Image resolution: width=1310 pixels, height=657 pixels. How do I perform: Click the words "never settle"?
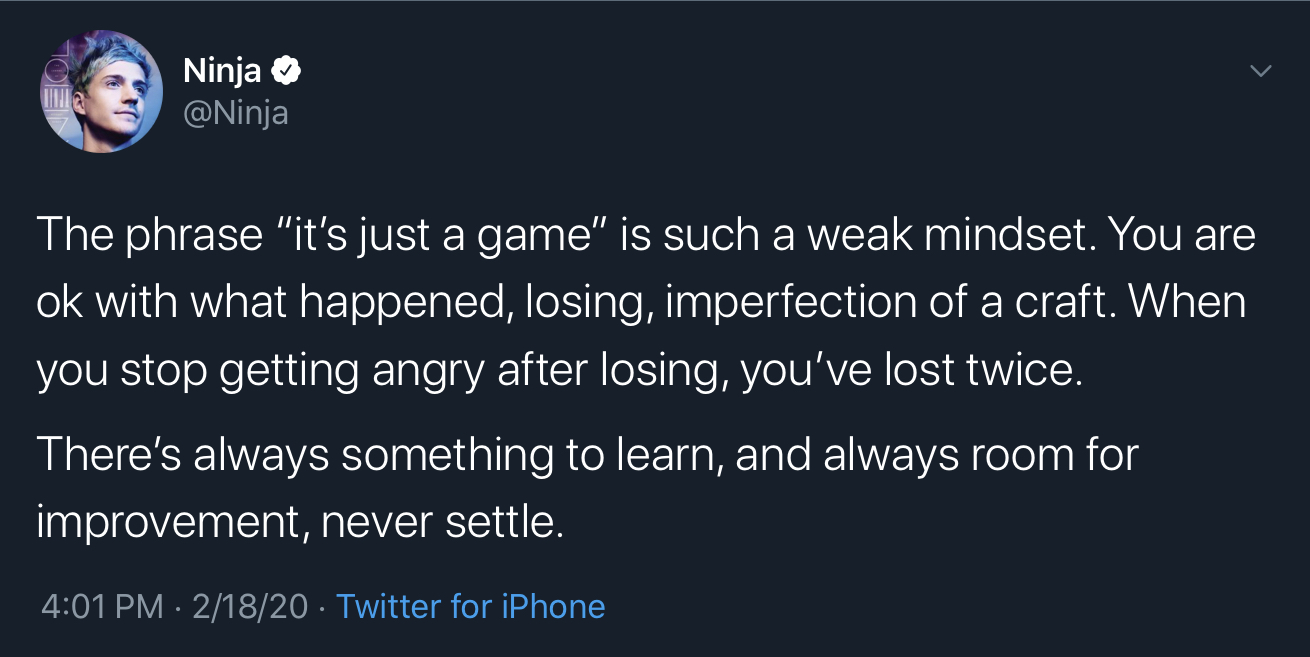pyautogui.click(x=437, y=521)
